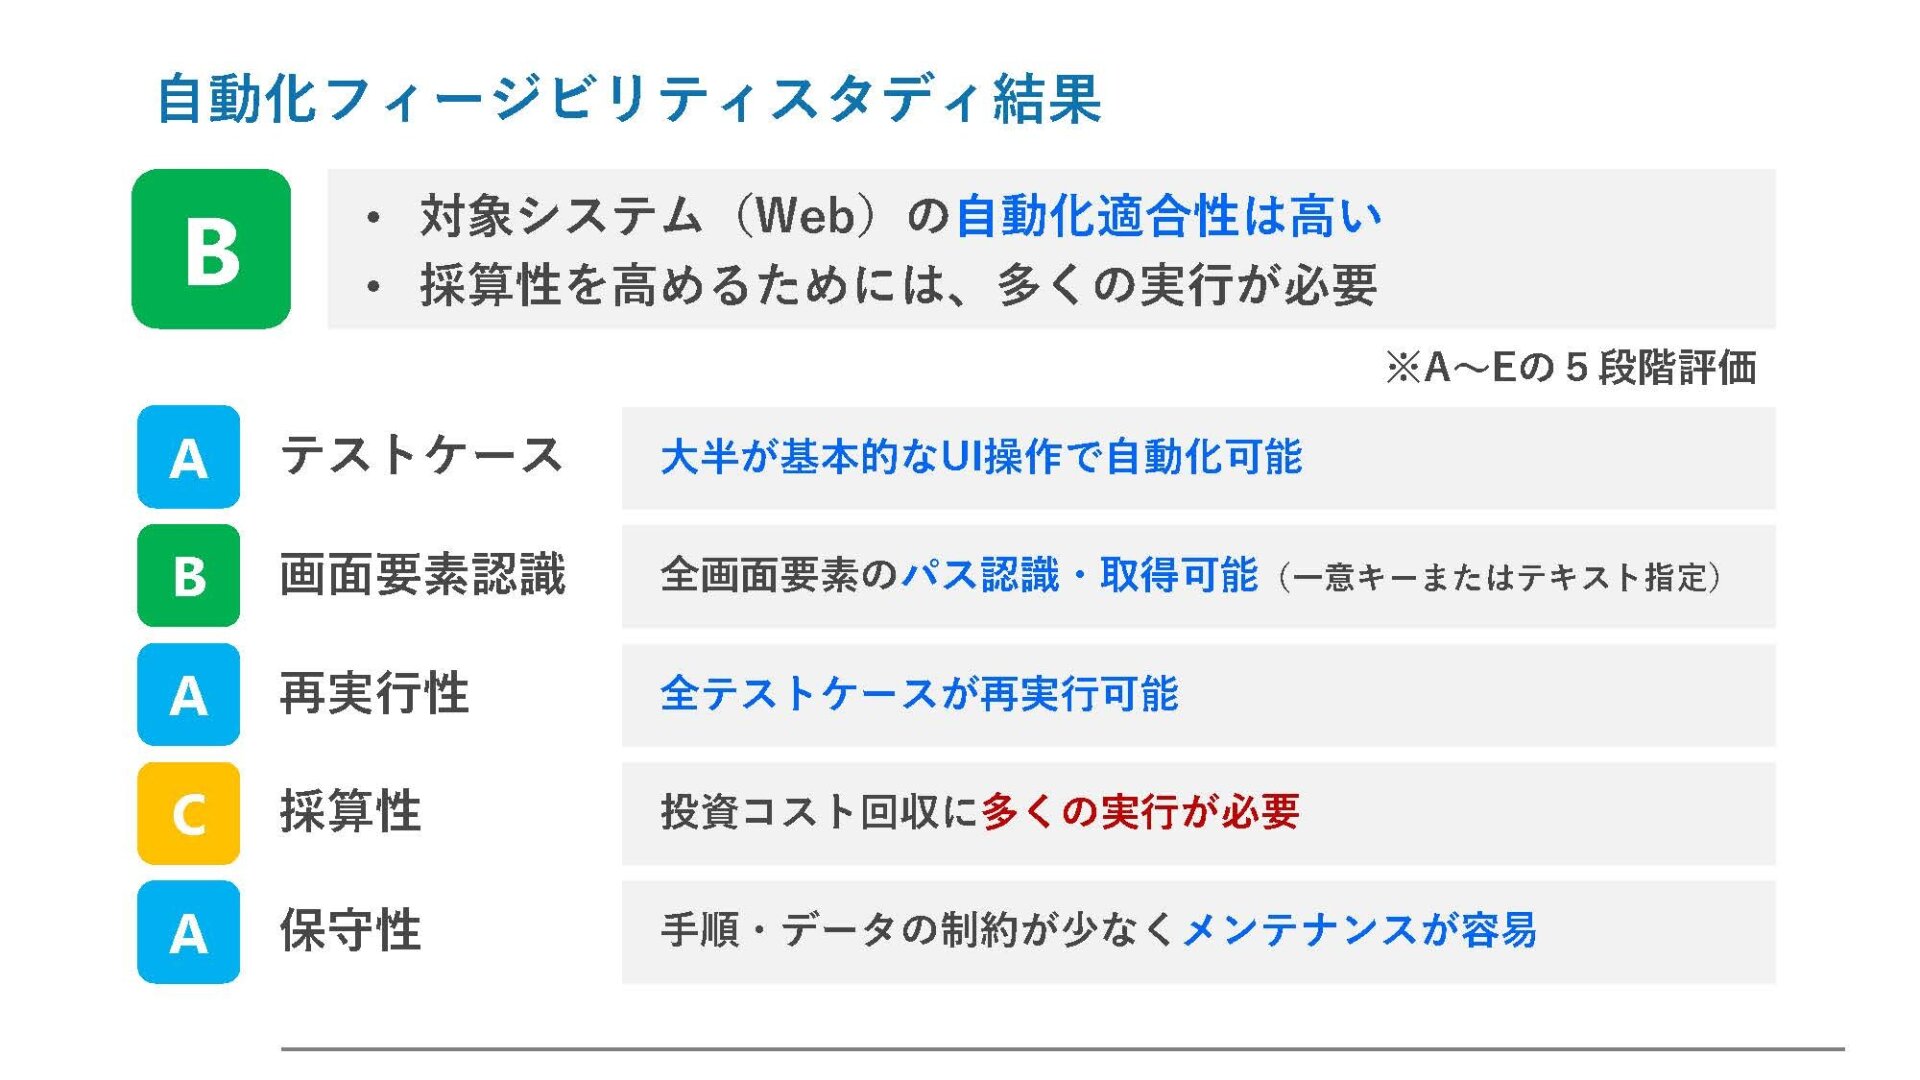Click the blue text メンテナンスが容易
This screenshot has width=1920, height=1080.
(1359, 931)
